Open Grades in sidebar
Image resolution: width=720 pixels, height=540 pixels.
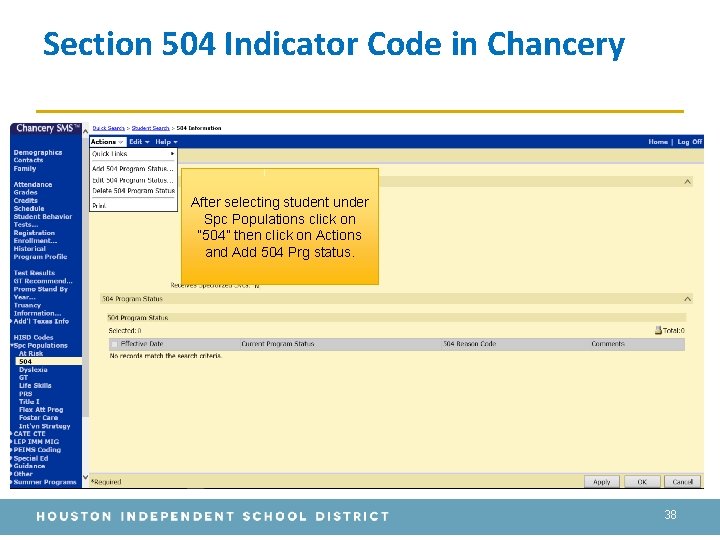click(x=25, y=192)
